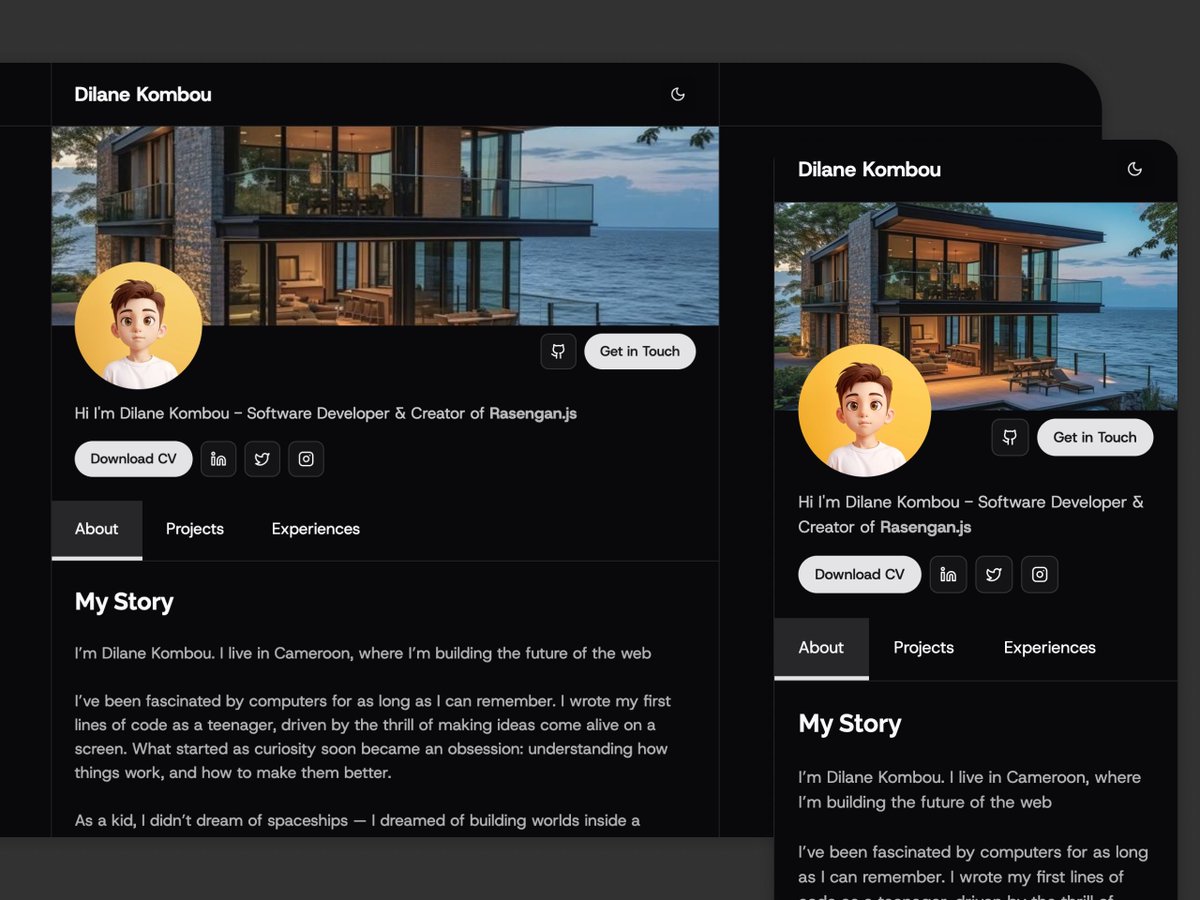The image size is (1200, 900).
Task: Switch theme using the mobile moon toggle
Action: point(1135,169)
